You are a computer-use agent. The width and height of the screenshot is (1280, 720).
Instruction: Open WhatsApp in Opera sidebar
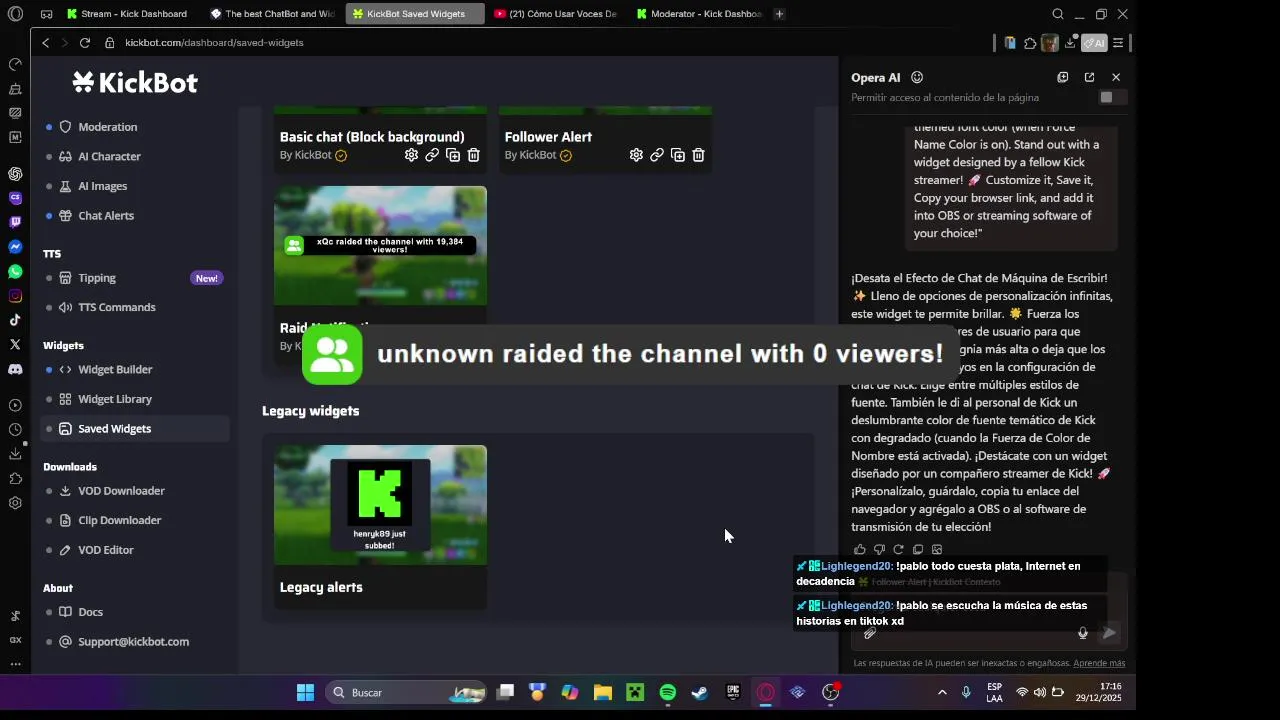coord(15,271)
